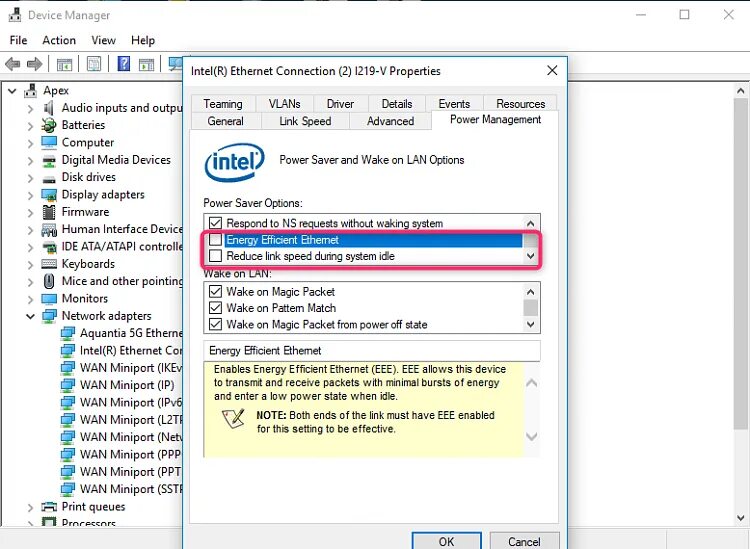Open the File menu
The image size is (750, 549).
18,41
